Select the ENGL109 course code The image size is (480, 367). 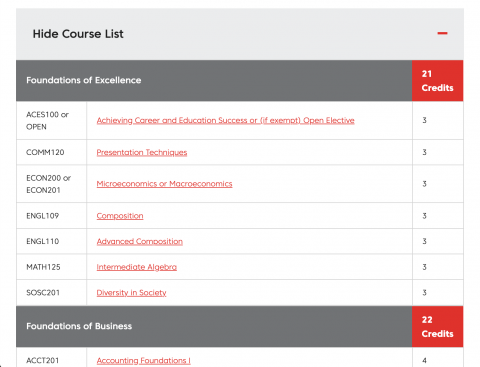43,216
